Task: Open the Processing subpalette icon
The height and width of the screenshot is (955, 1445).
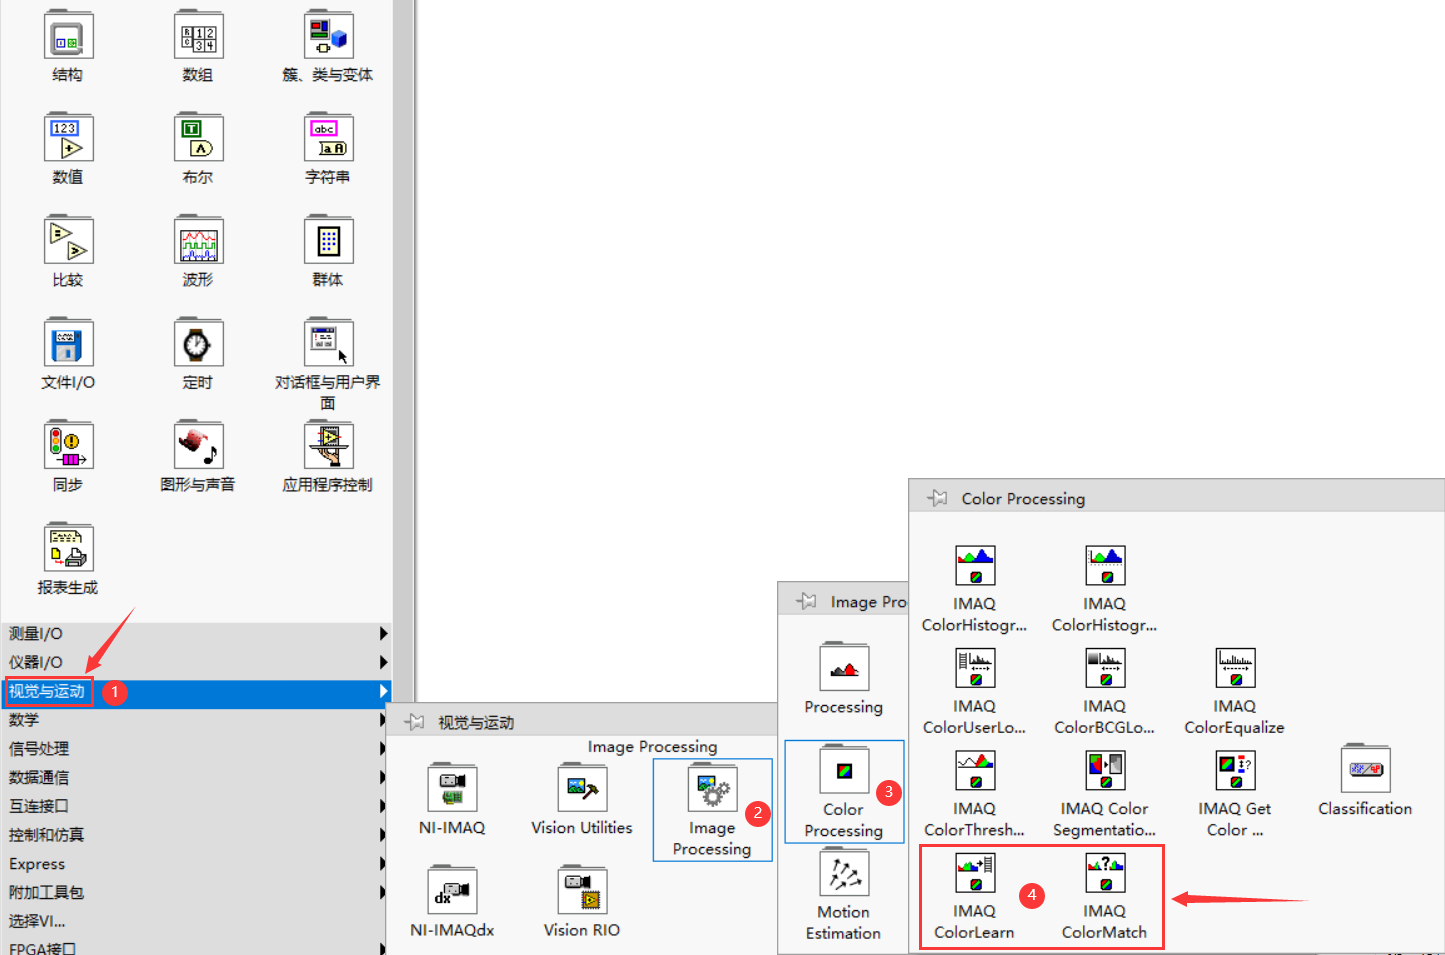Action: (844, 667)
